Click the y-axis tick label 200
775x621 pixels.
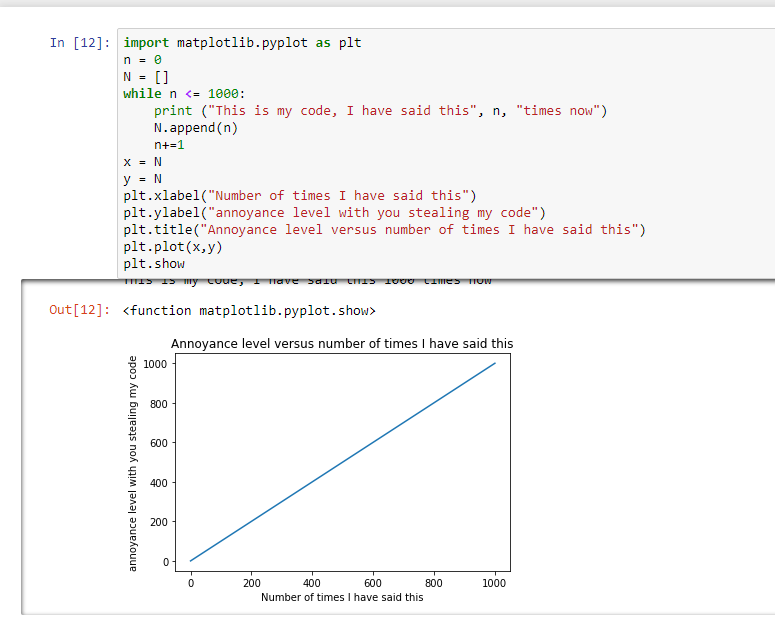click(x=159, y=522)
